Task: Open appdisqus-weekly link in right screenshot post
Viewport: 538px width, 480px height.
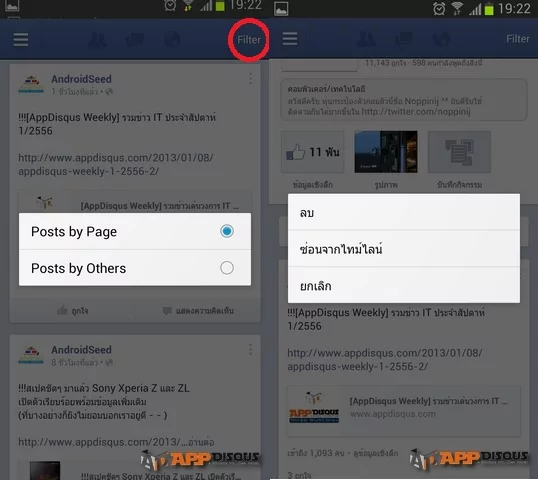Action: click(x=385, y=360)
